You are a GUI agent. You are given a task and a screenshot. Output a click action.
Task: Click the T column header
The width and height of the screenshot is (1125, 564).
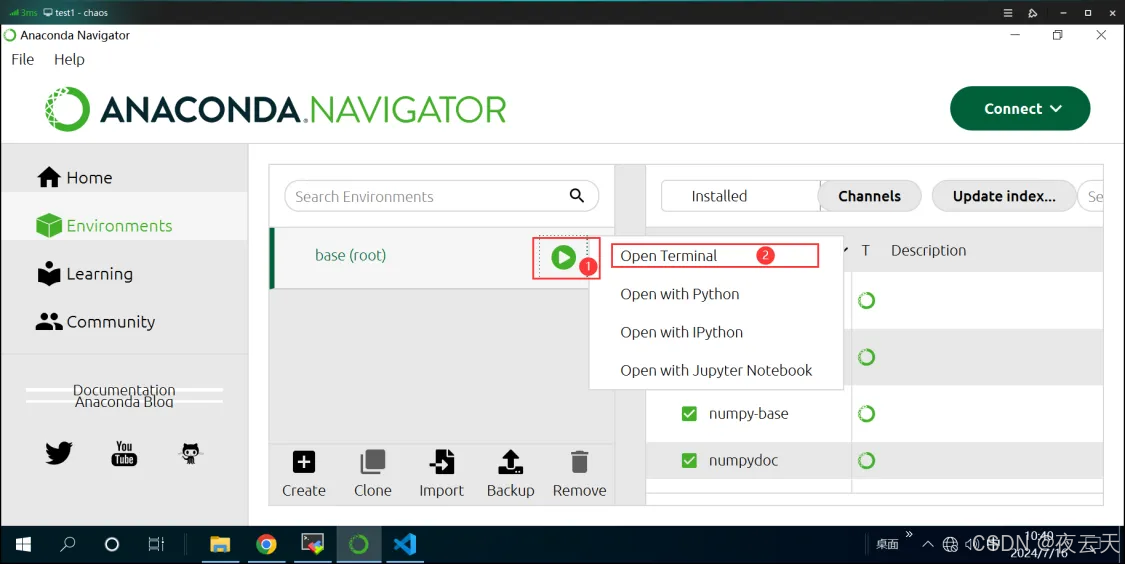pyautogui.click(x=865, y=250)
